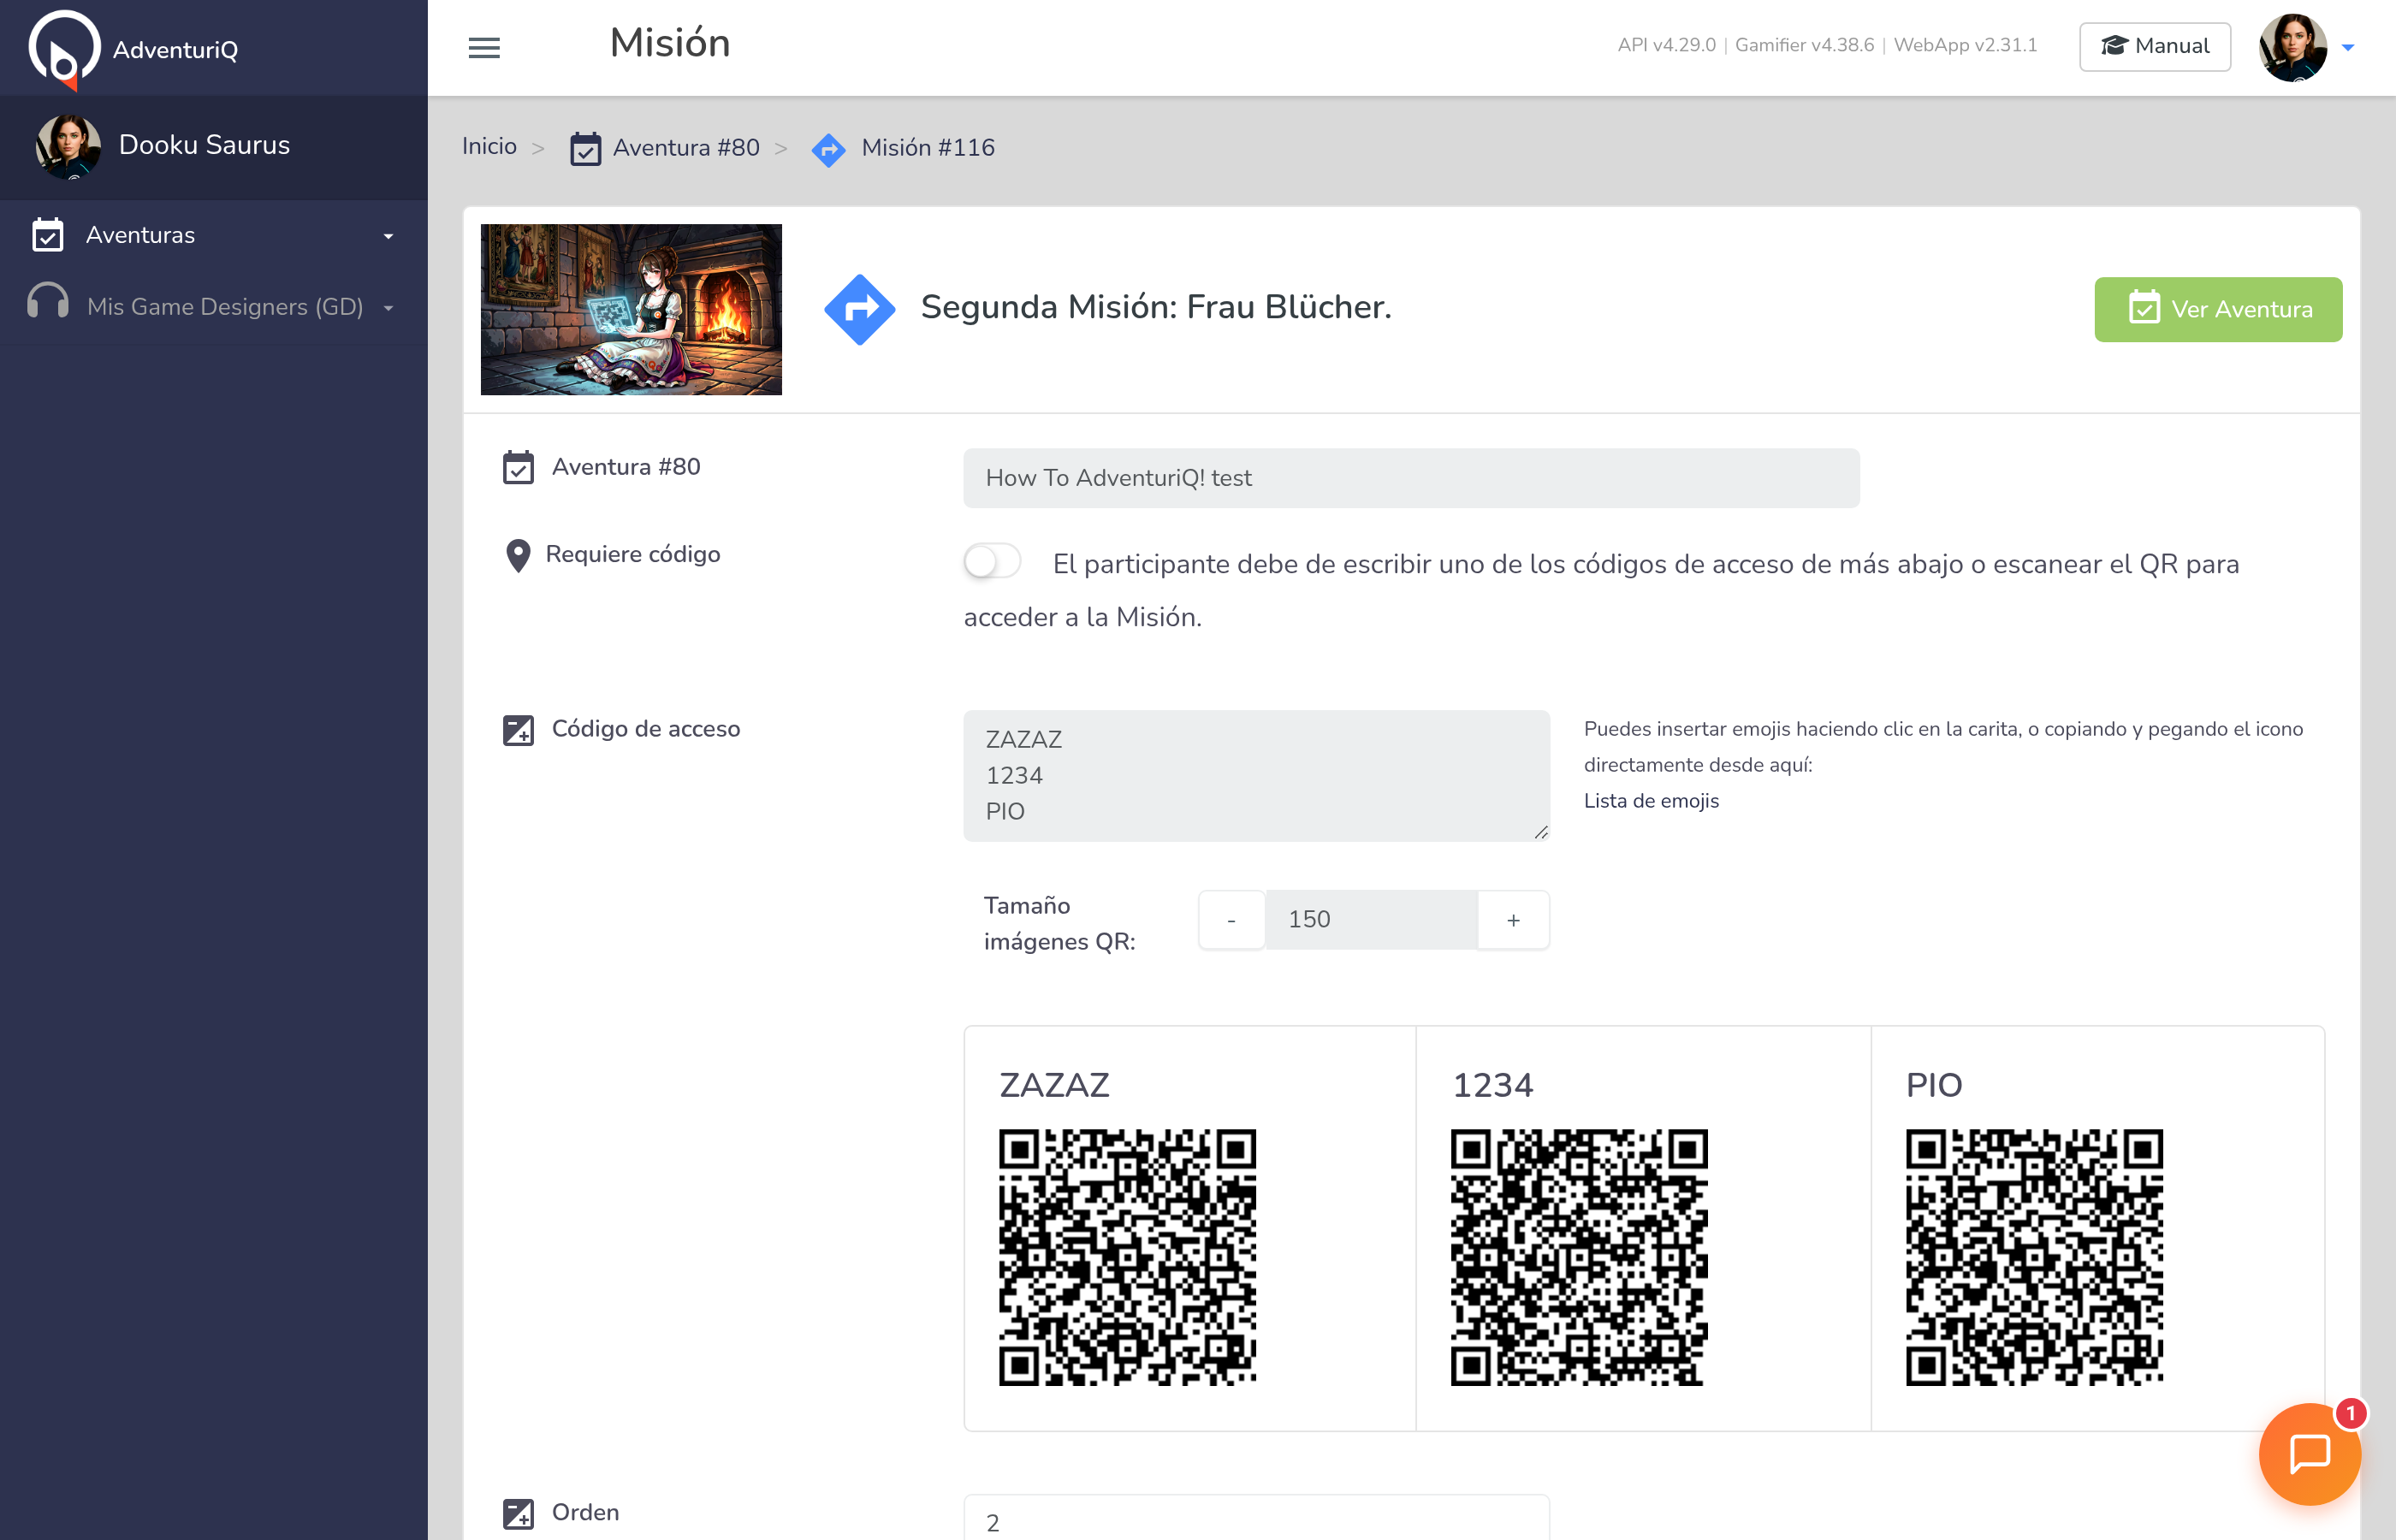The width and height of the screenshot is (2396, 1540).
Task: Expand the Aventuras sidebar menu arrow
Action: tap(388, 237)
